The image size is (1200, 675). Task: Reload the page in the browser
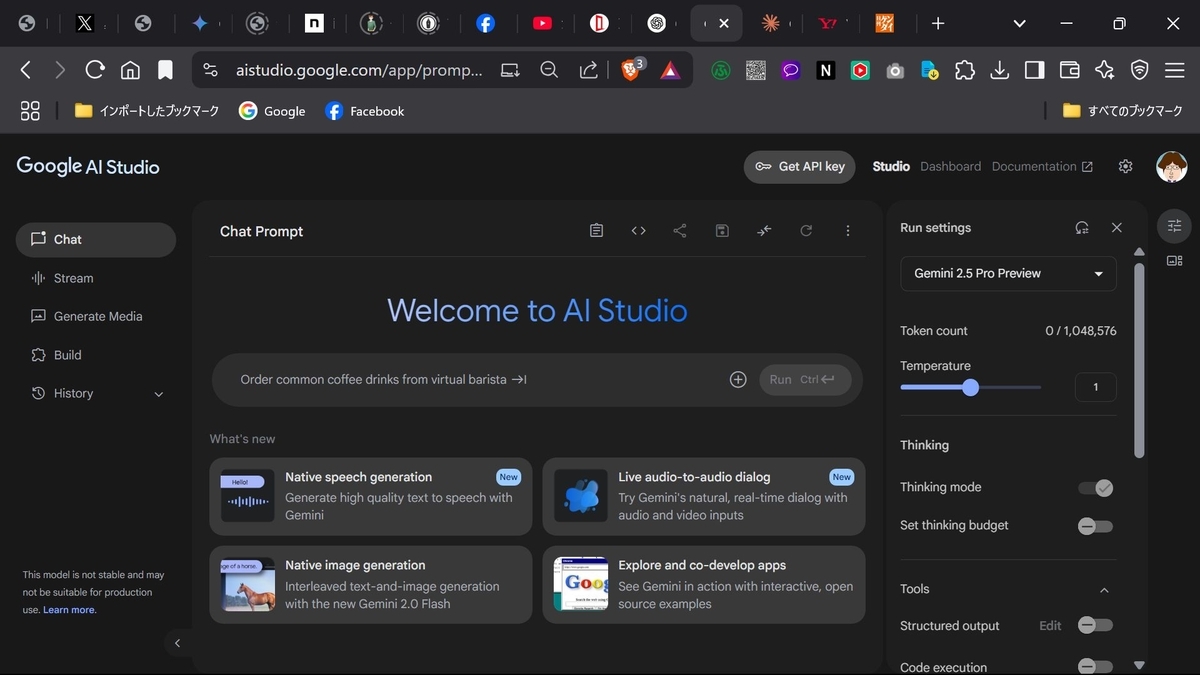pos(95,70)
